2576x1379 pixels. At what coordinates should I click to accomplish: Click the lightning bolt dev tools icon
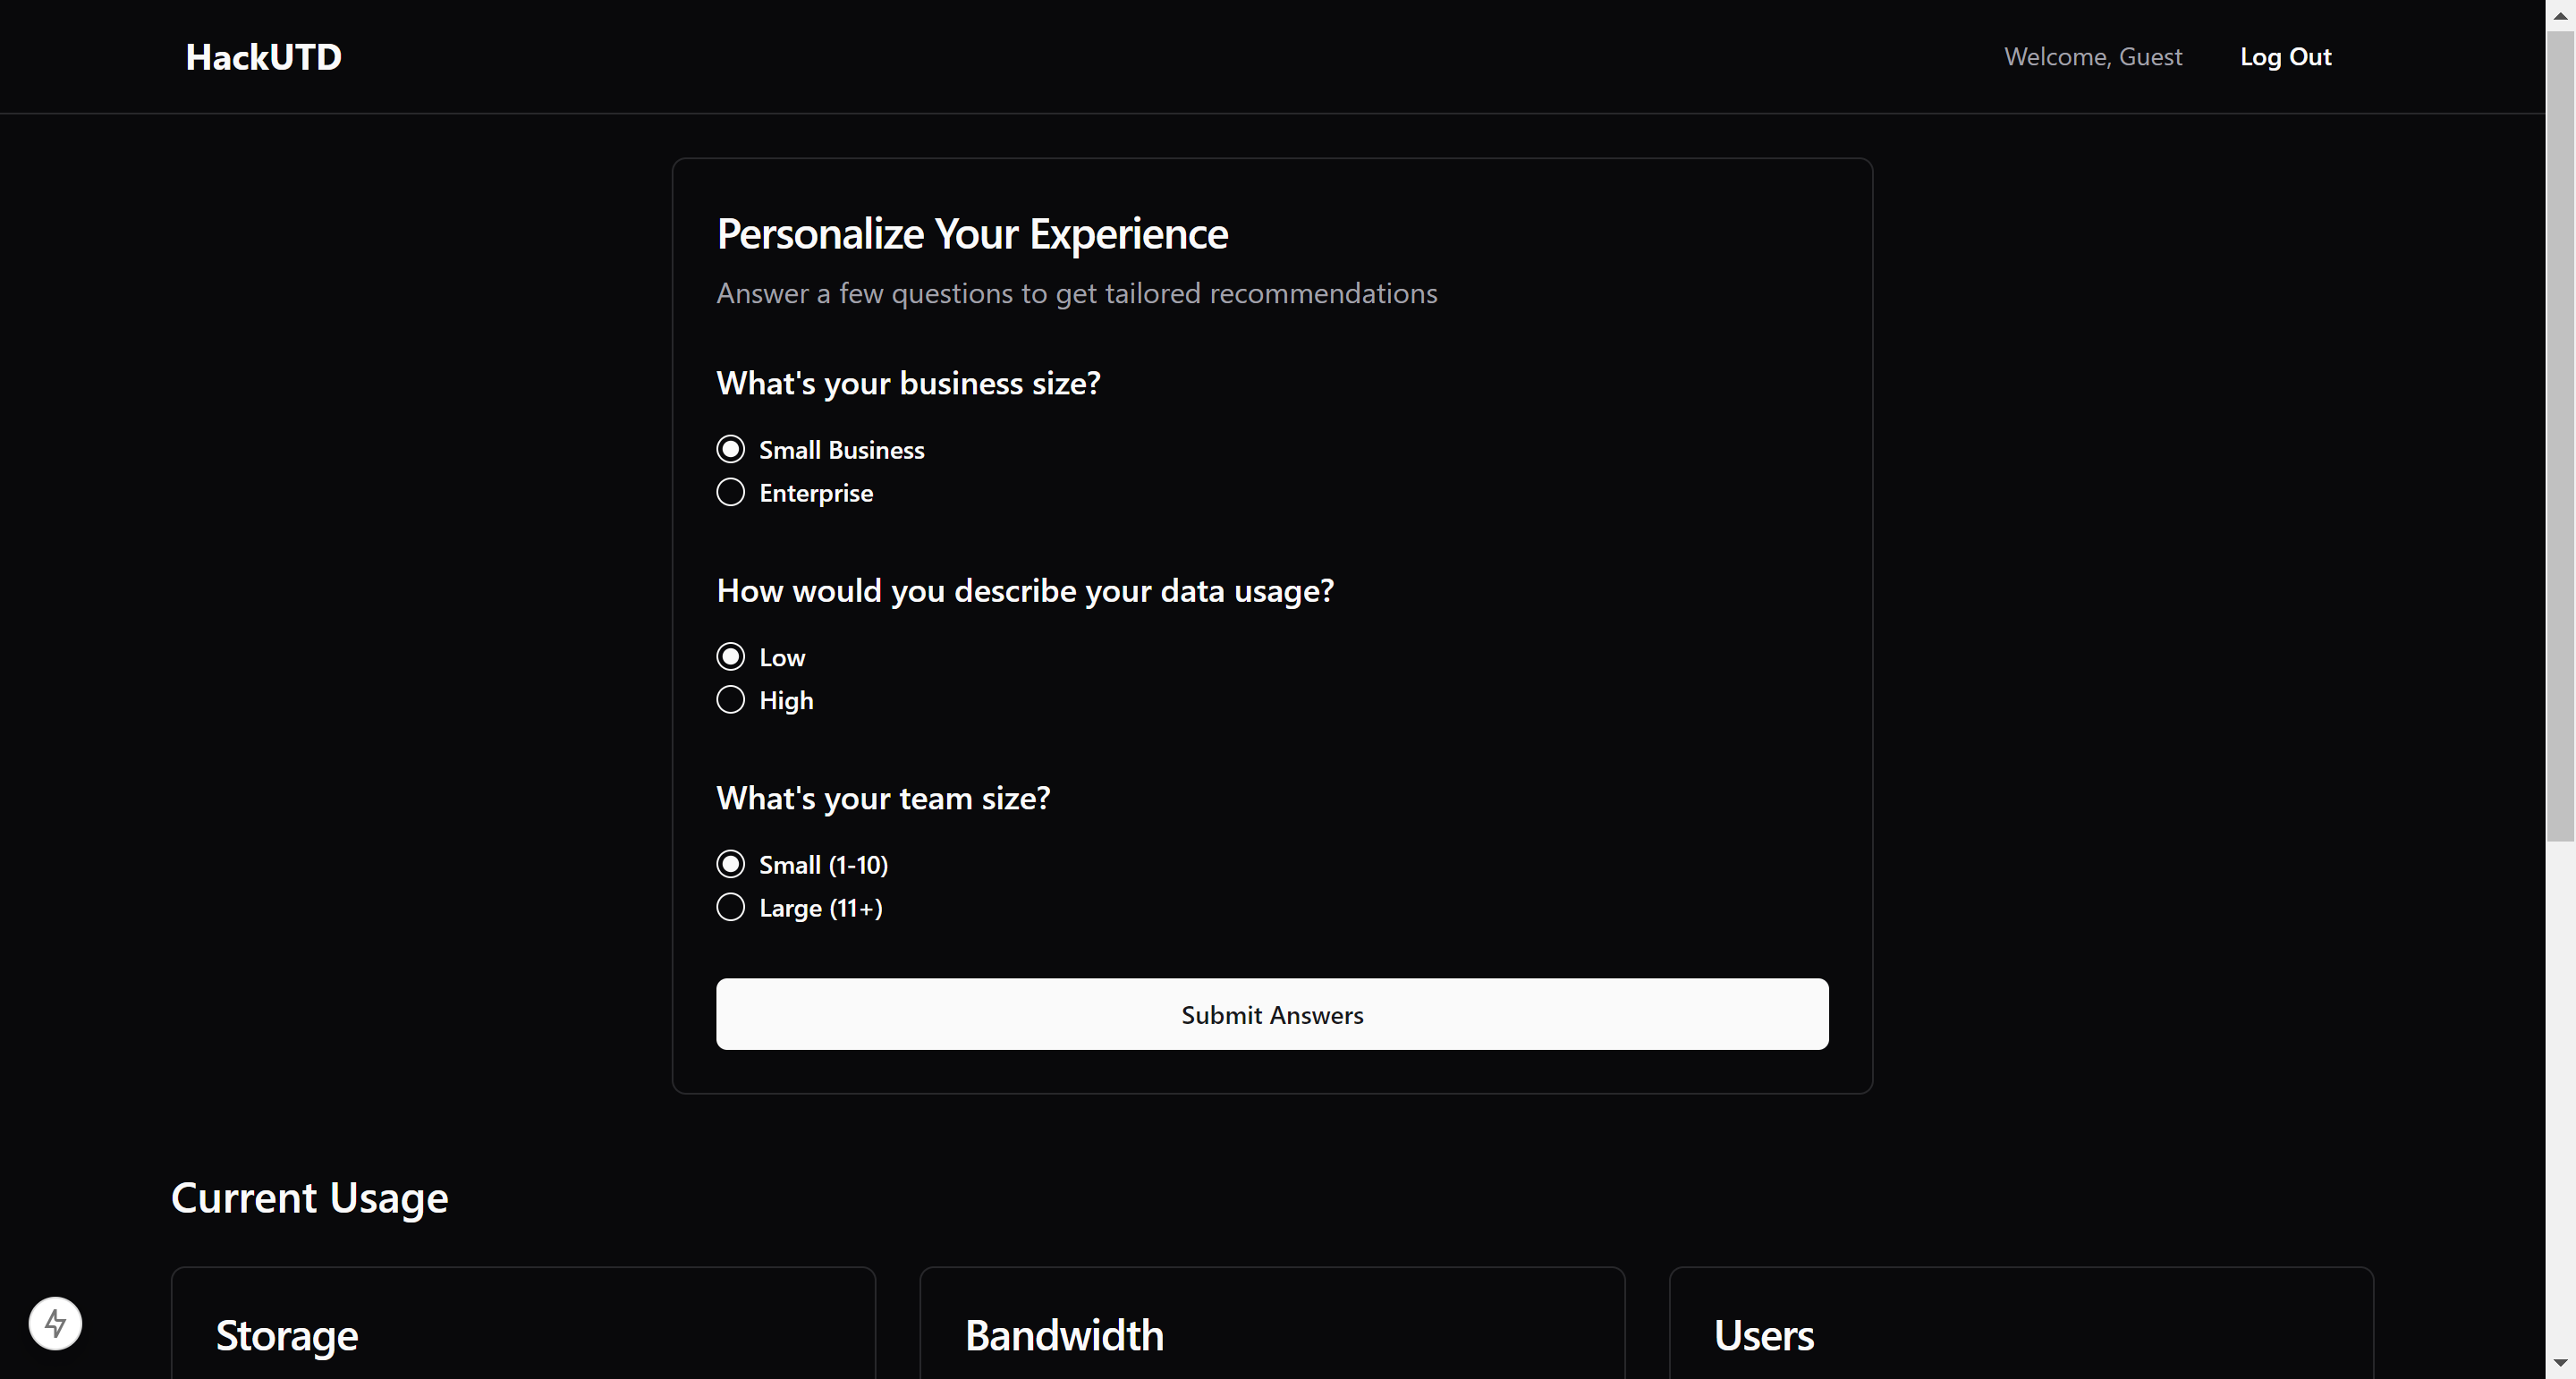click(55, 1323)
